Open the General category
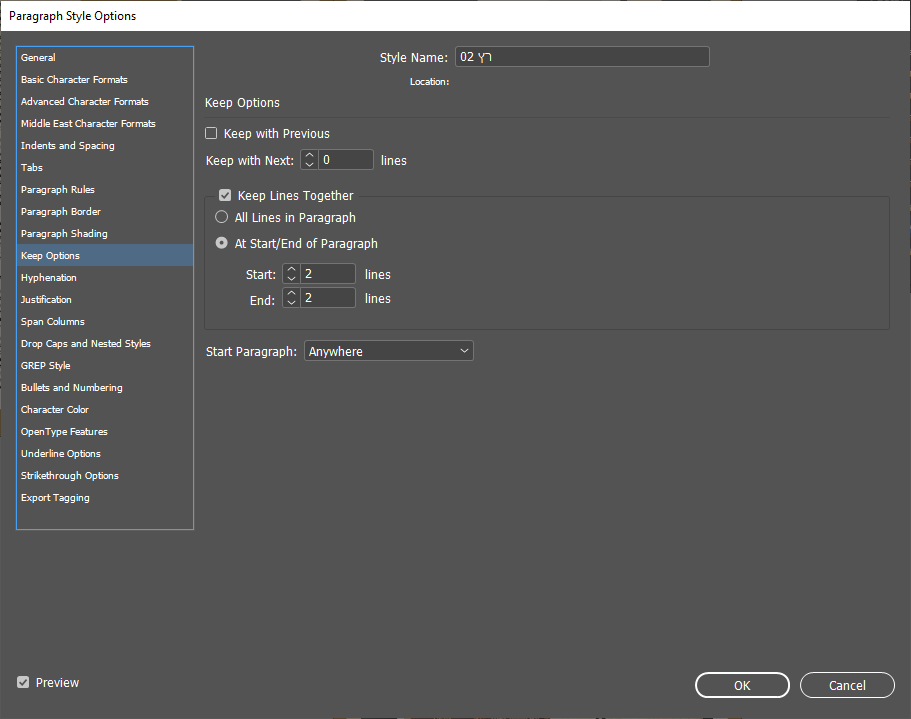Viewport: 911px width, 719px height. 105,57
